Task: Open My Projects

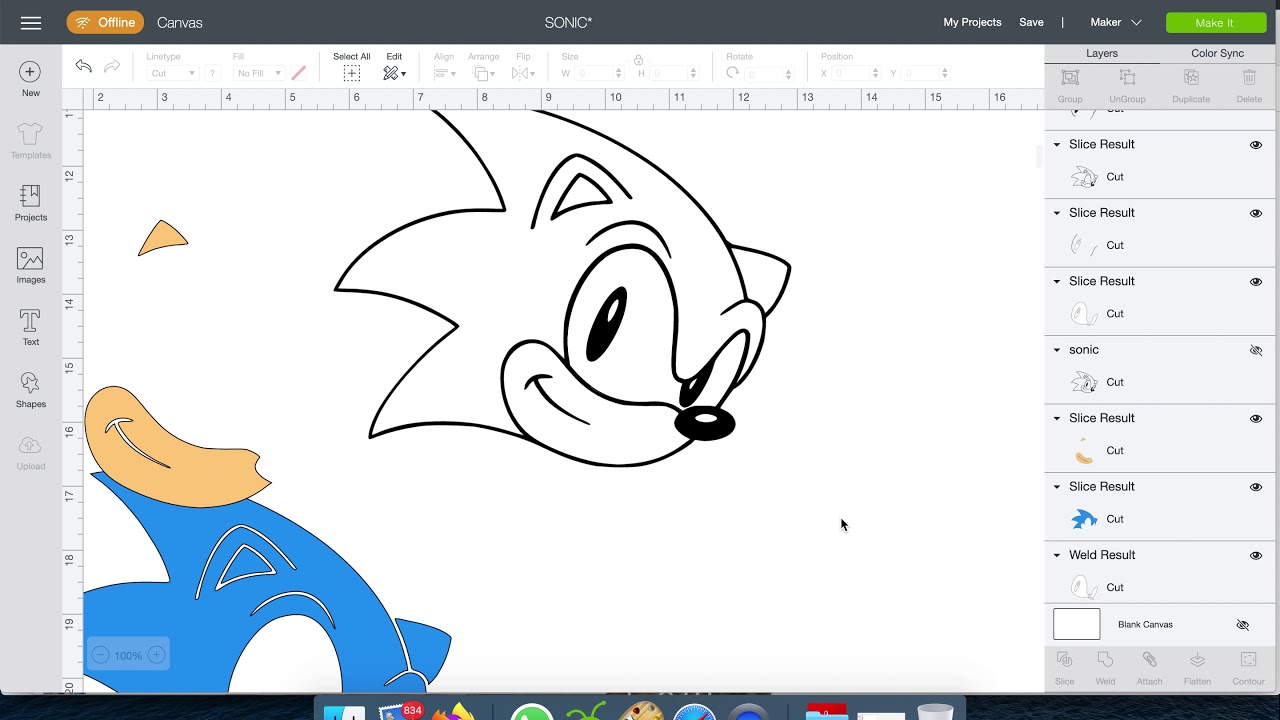Action: click(972, 22)
